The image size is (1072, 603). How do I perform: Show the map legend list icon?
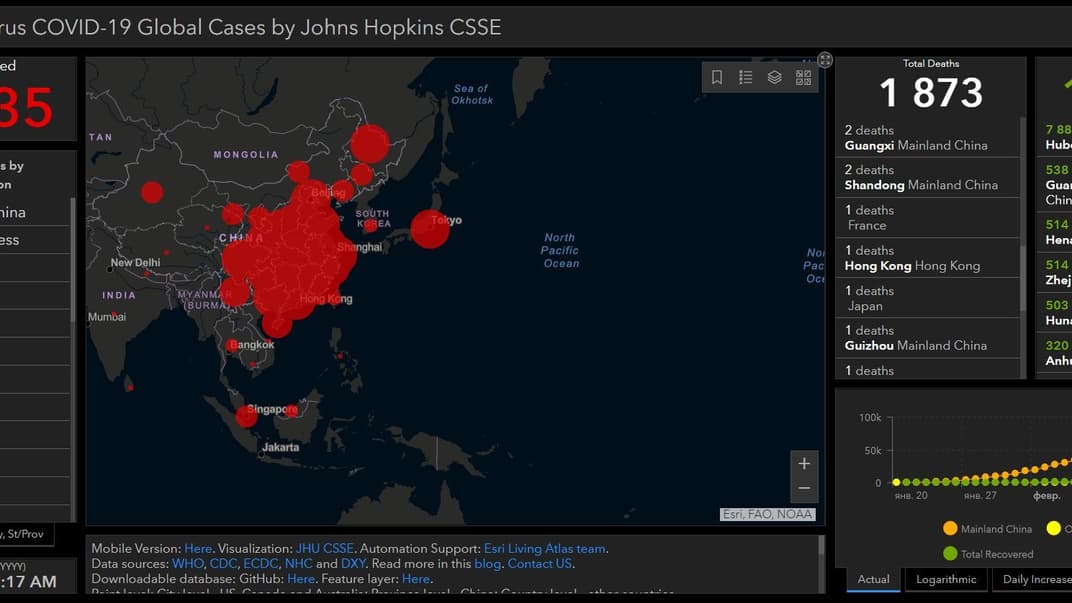click(746, 77)
